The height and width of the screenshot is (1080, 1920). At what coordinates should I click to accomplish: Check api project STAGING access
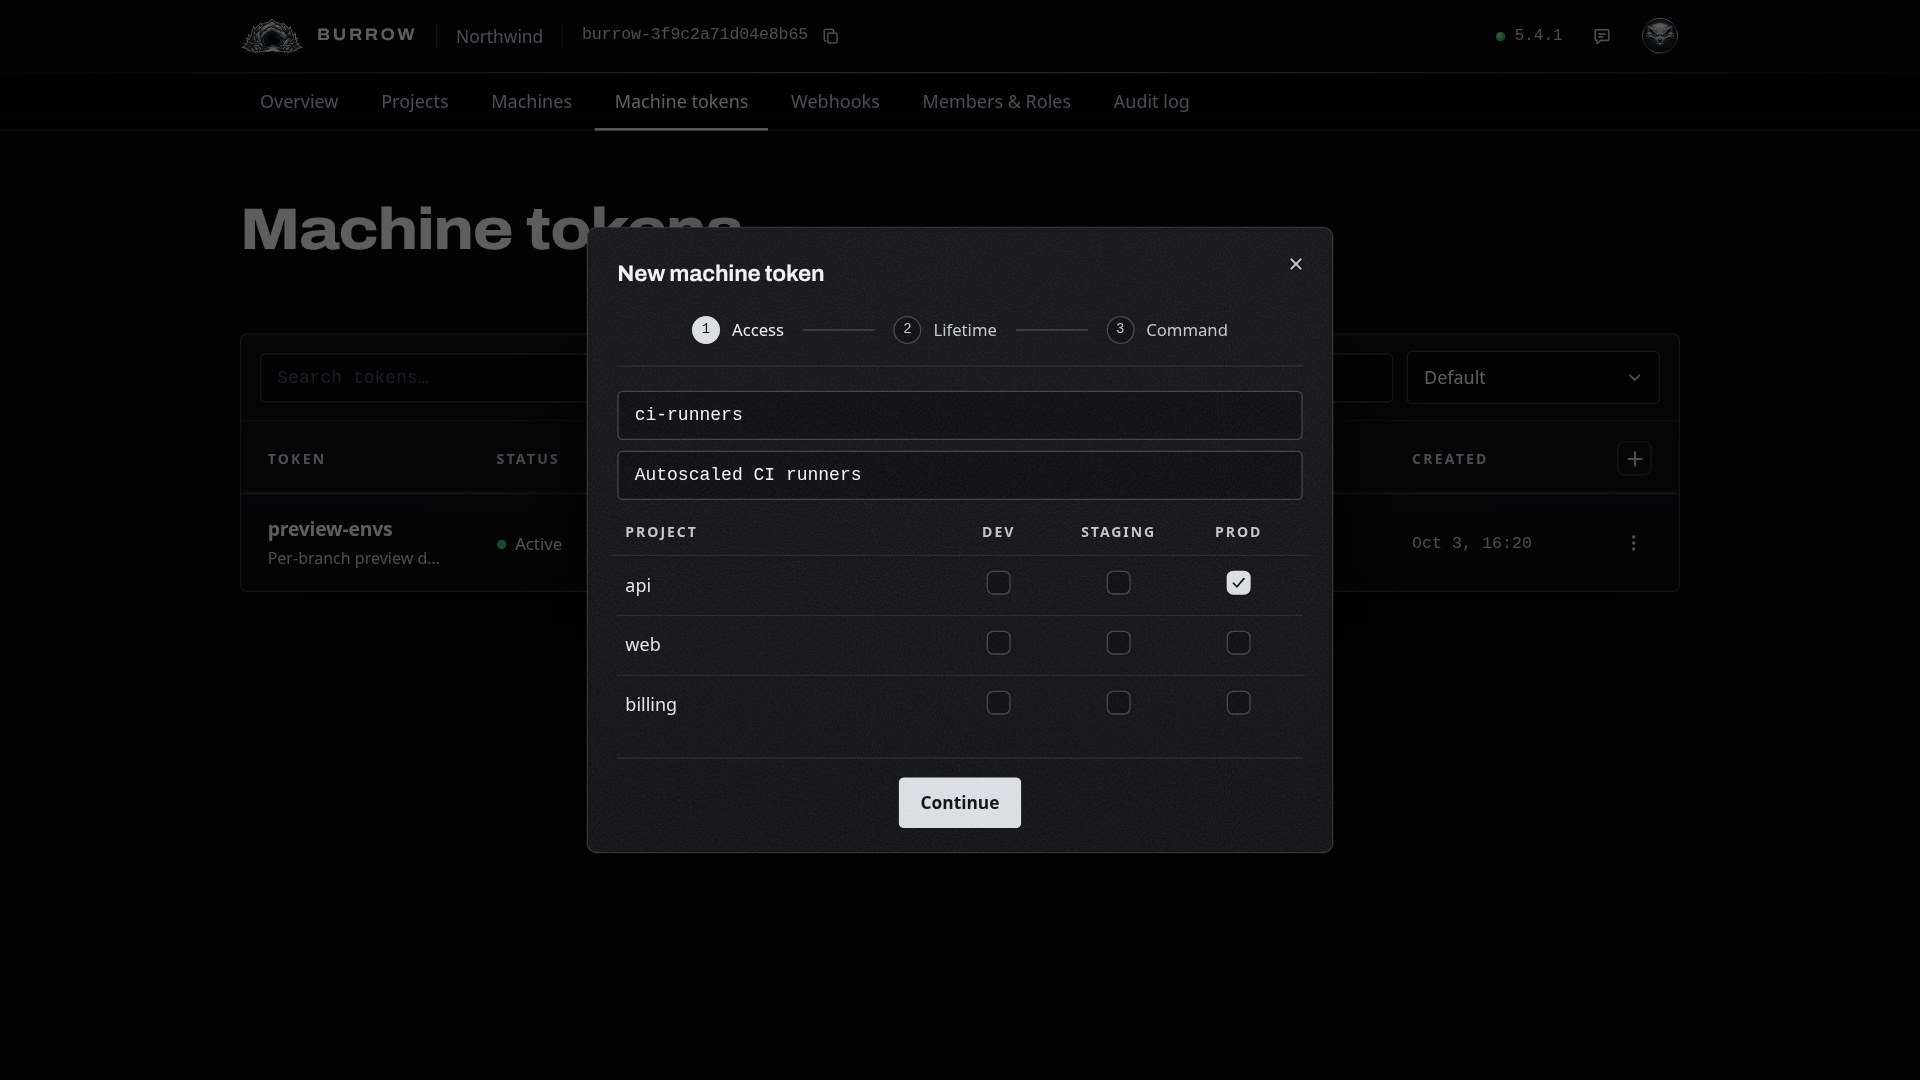pyautogui.click(x=1118, y=583)
